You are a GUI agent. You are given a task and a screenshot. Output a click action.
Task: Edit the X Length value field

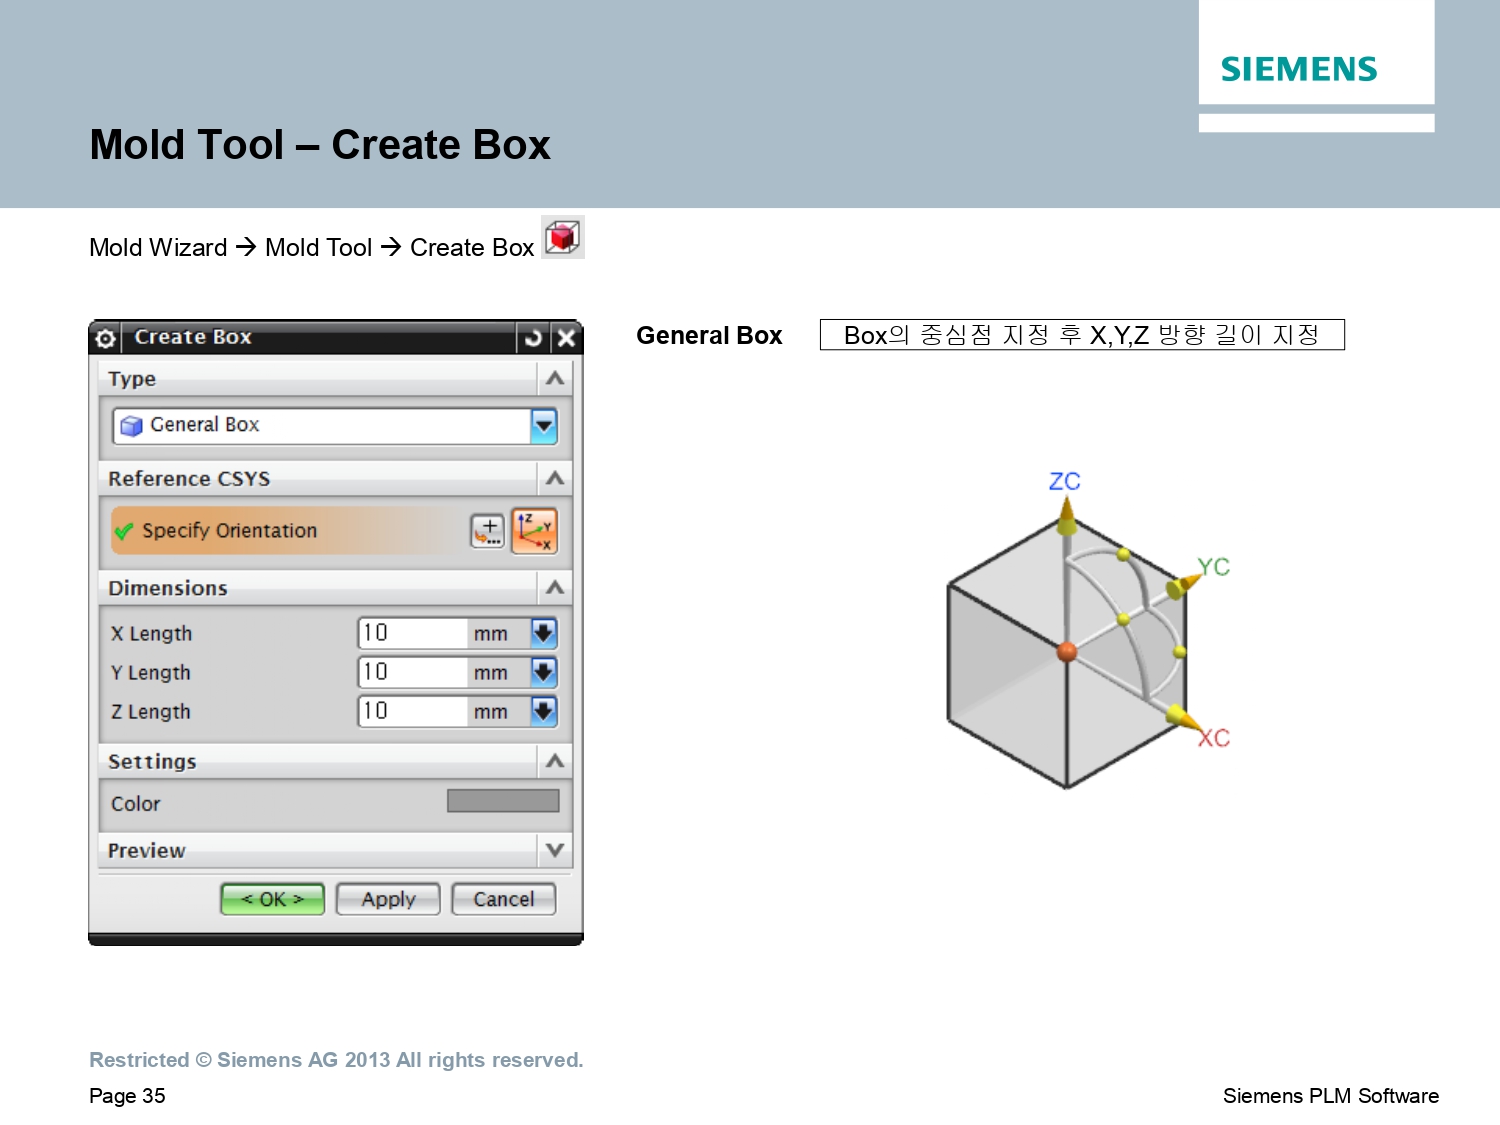pos(411,633)
